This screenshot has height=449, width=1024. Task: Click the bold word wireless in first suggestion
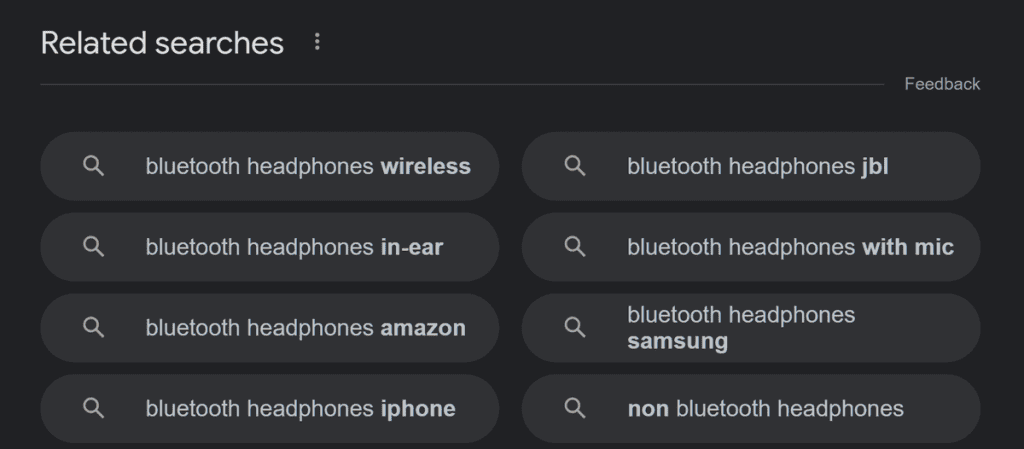point(426,166)
